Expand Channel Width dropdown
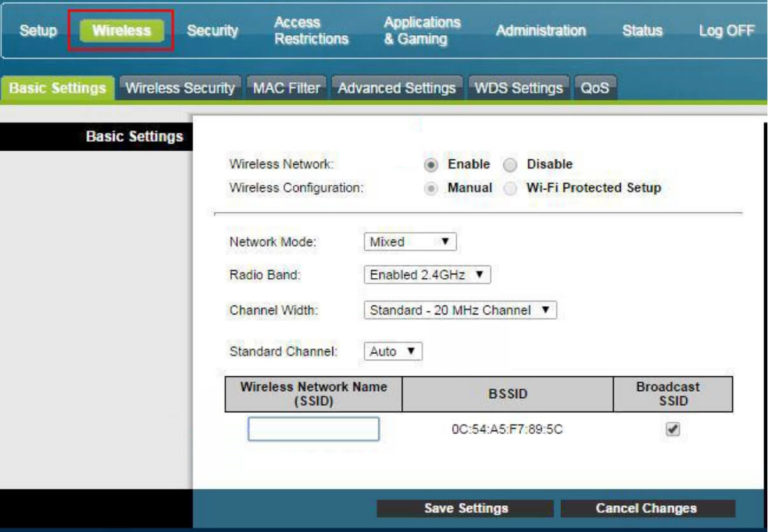The height and width of the screenshot is (532, 768). (460, 310)
